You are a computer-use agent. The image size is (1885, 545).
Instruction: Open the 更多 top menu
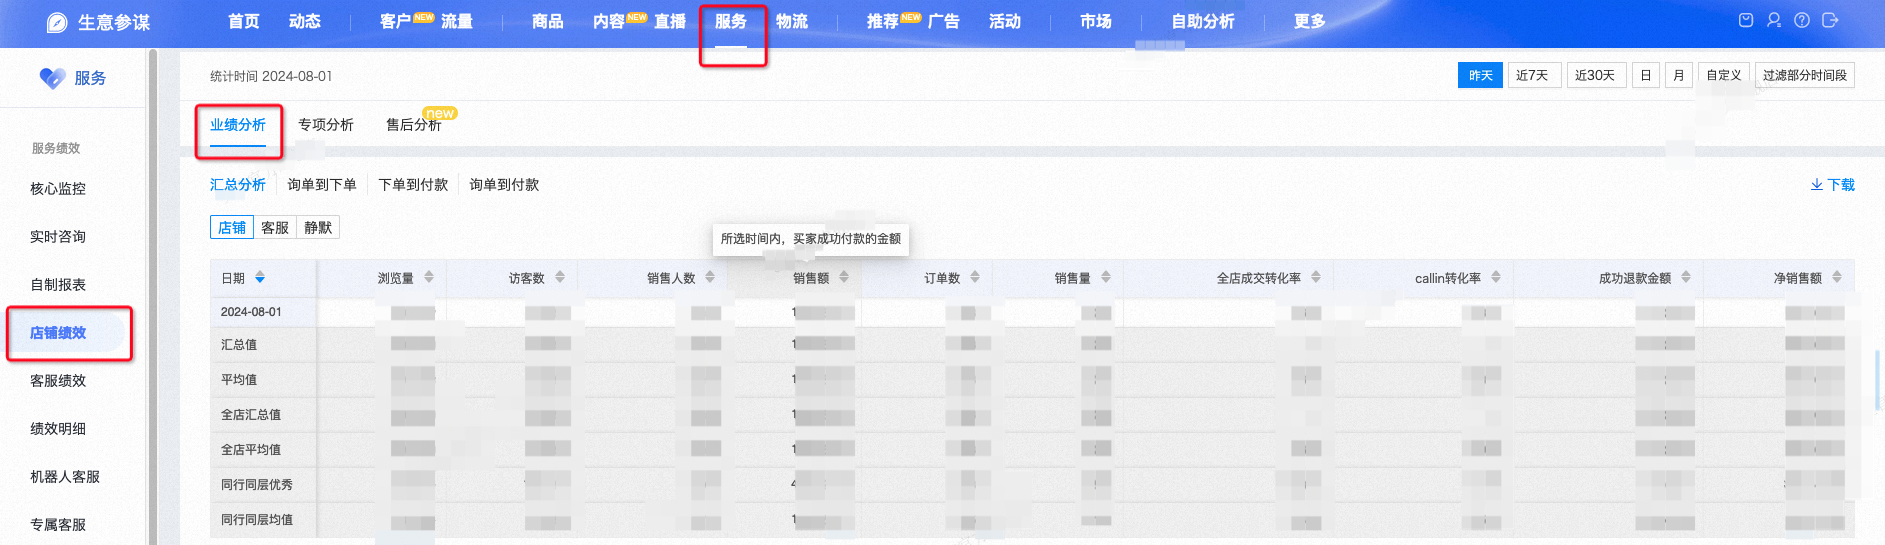coord(1309,21)
